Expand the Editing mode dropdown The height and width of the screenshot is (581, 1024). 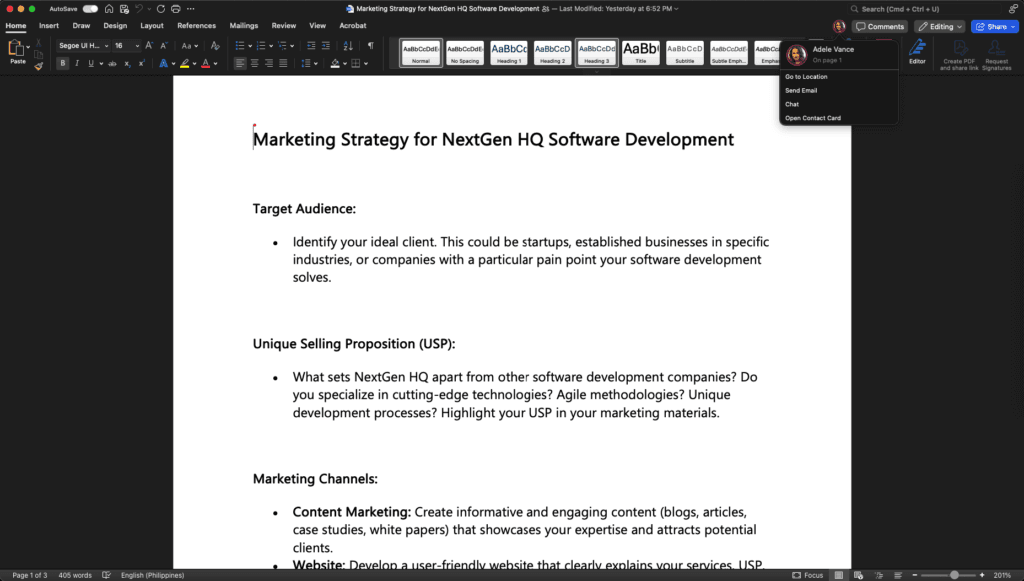click(939, 27)
